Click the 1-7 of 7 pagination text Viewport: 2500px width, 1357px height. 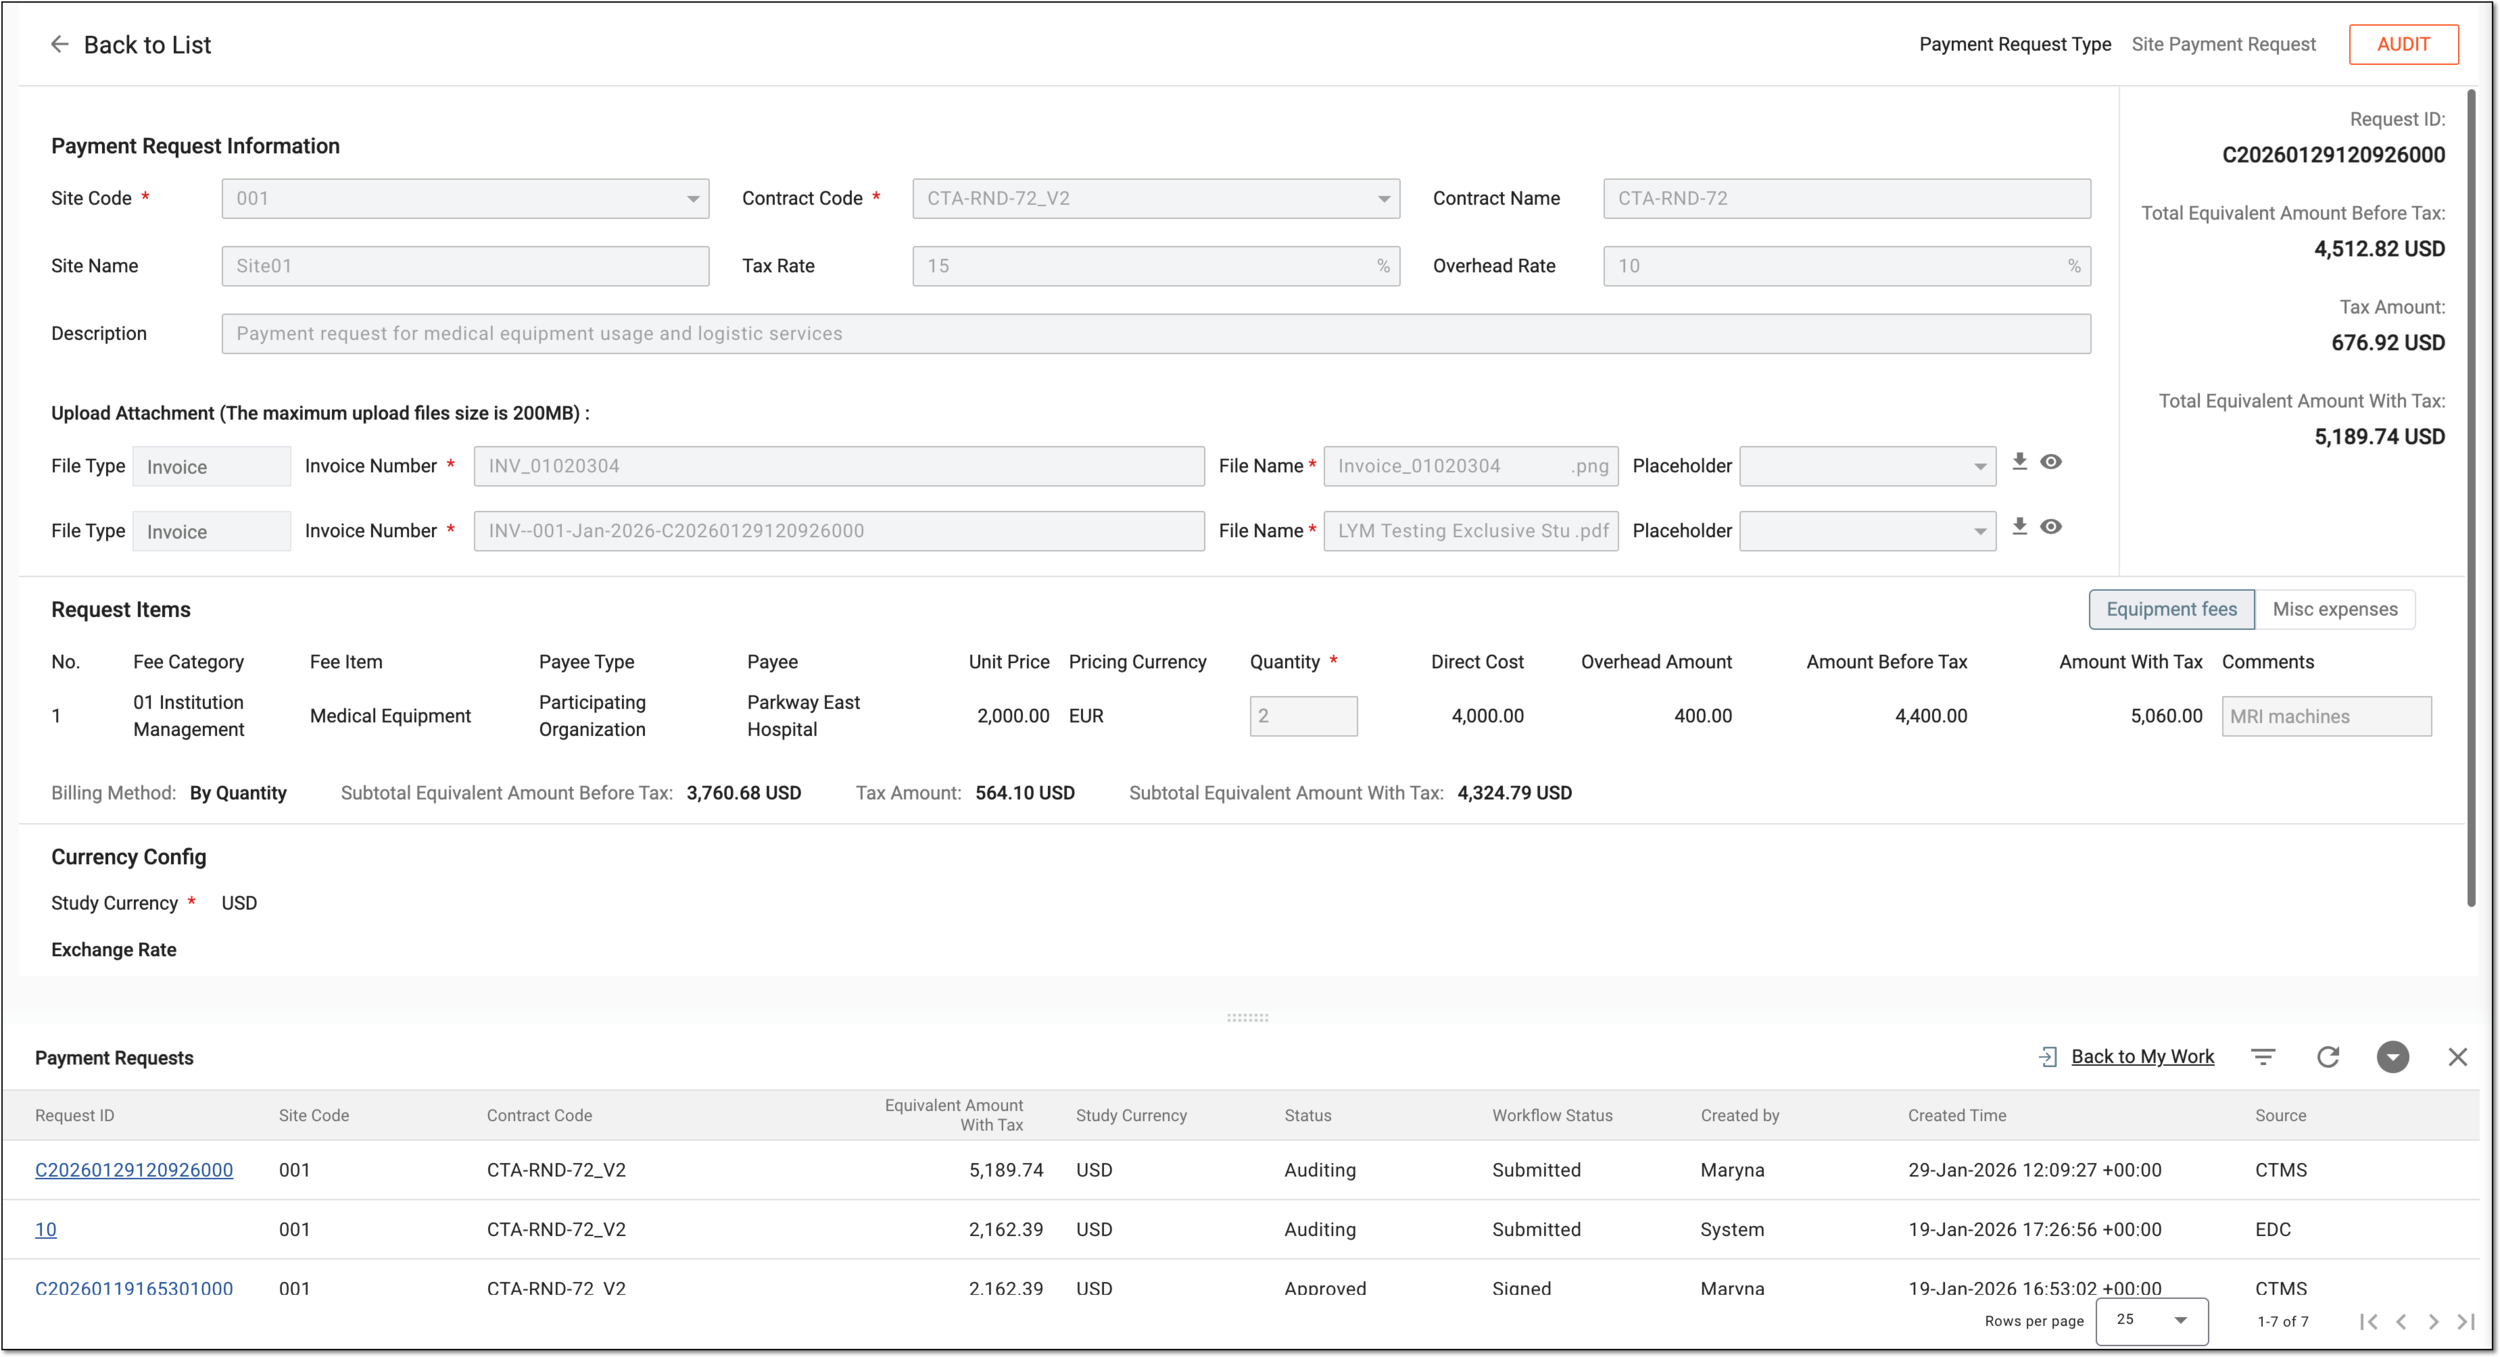(x=2283, y=1321)
